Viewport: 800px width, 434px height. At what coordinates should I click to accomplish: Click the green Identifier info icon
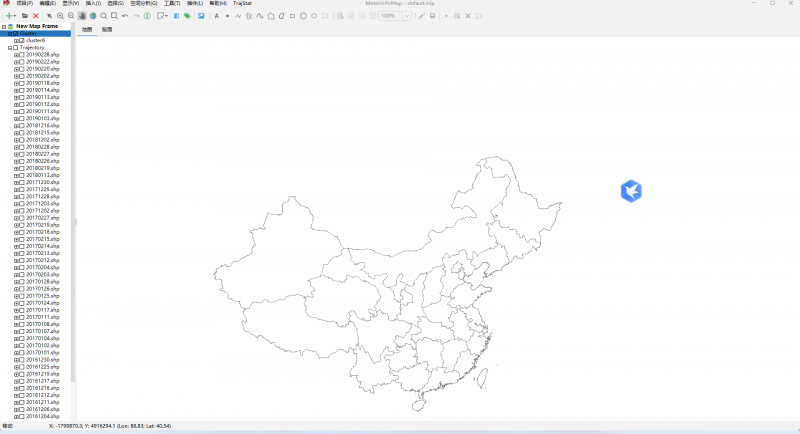click(x=147, y=16)
